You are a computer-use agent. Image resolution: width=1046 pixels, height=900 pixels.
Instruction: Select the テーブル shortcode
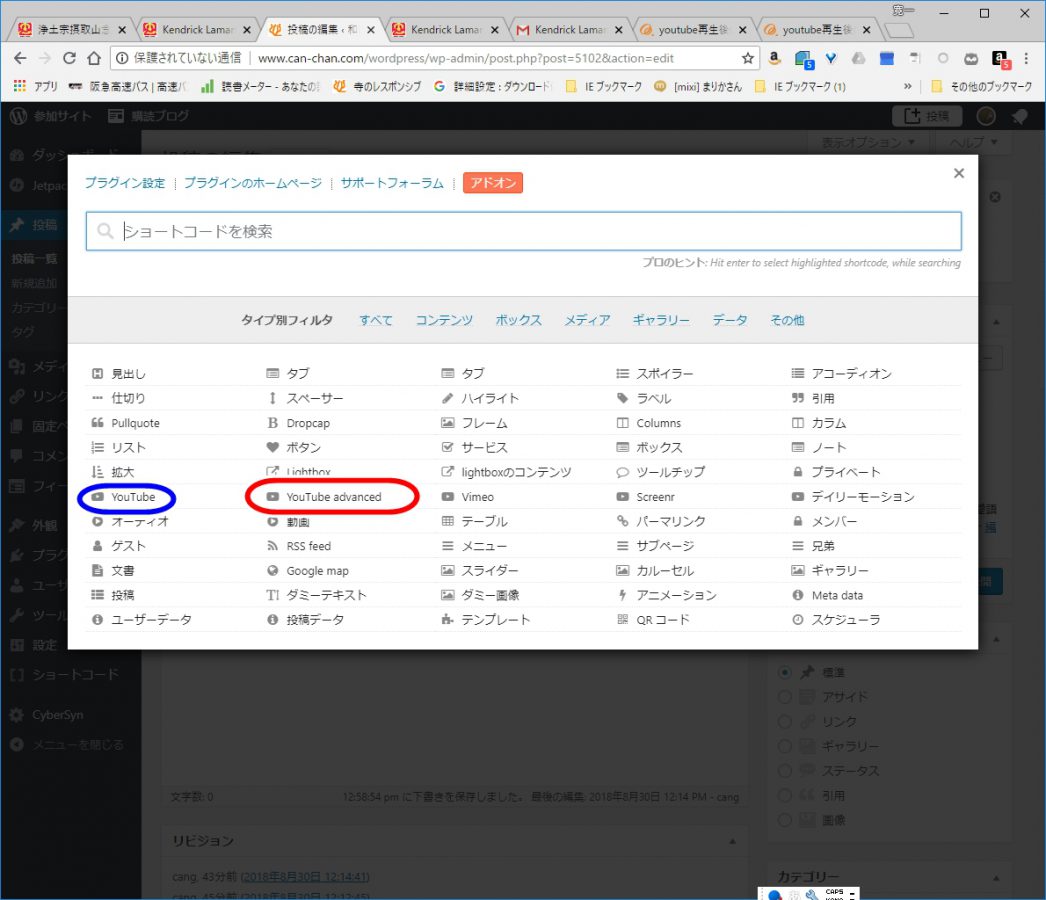click(474, 522)
